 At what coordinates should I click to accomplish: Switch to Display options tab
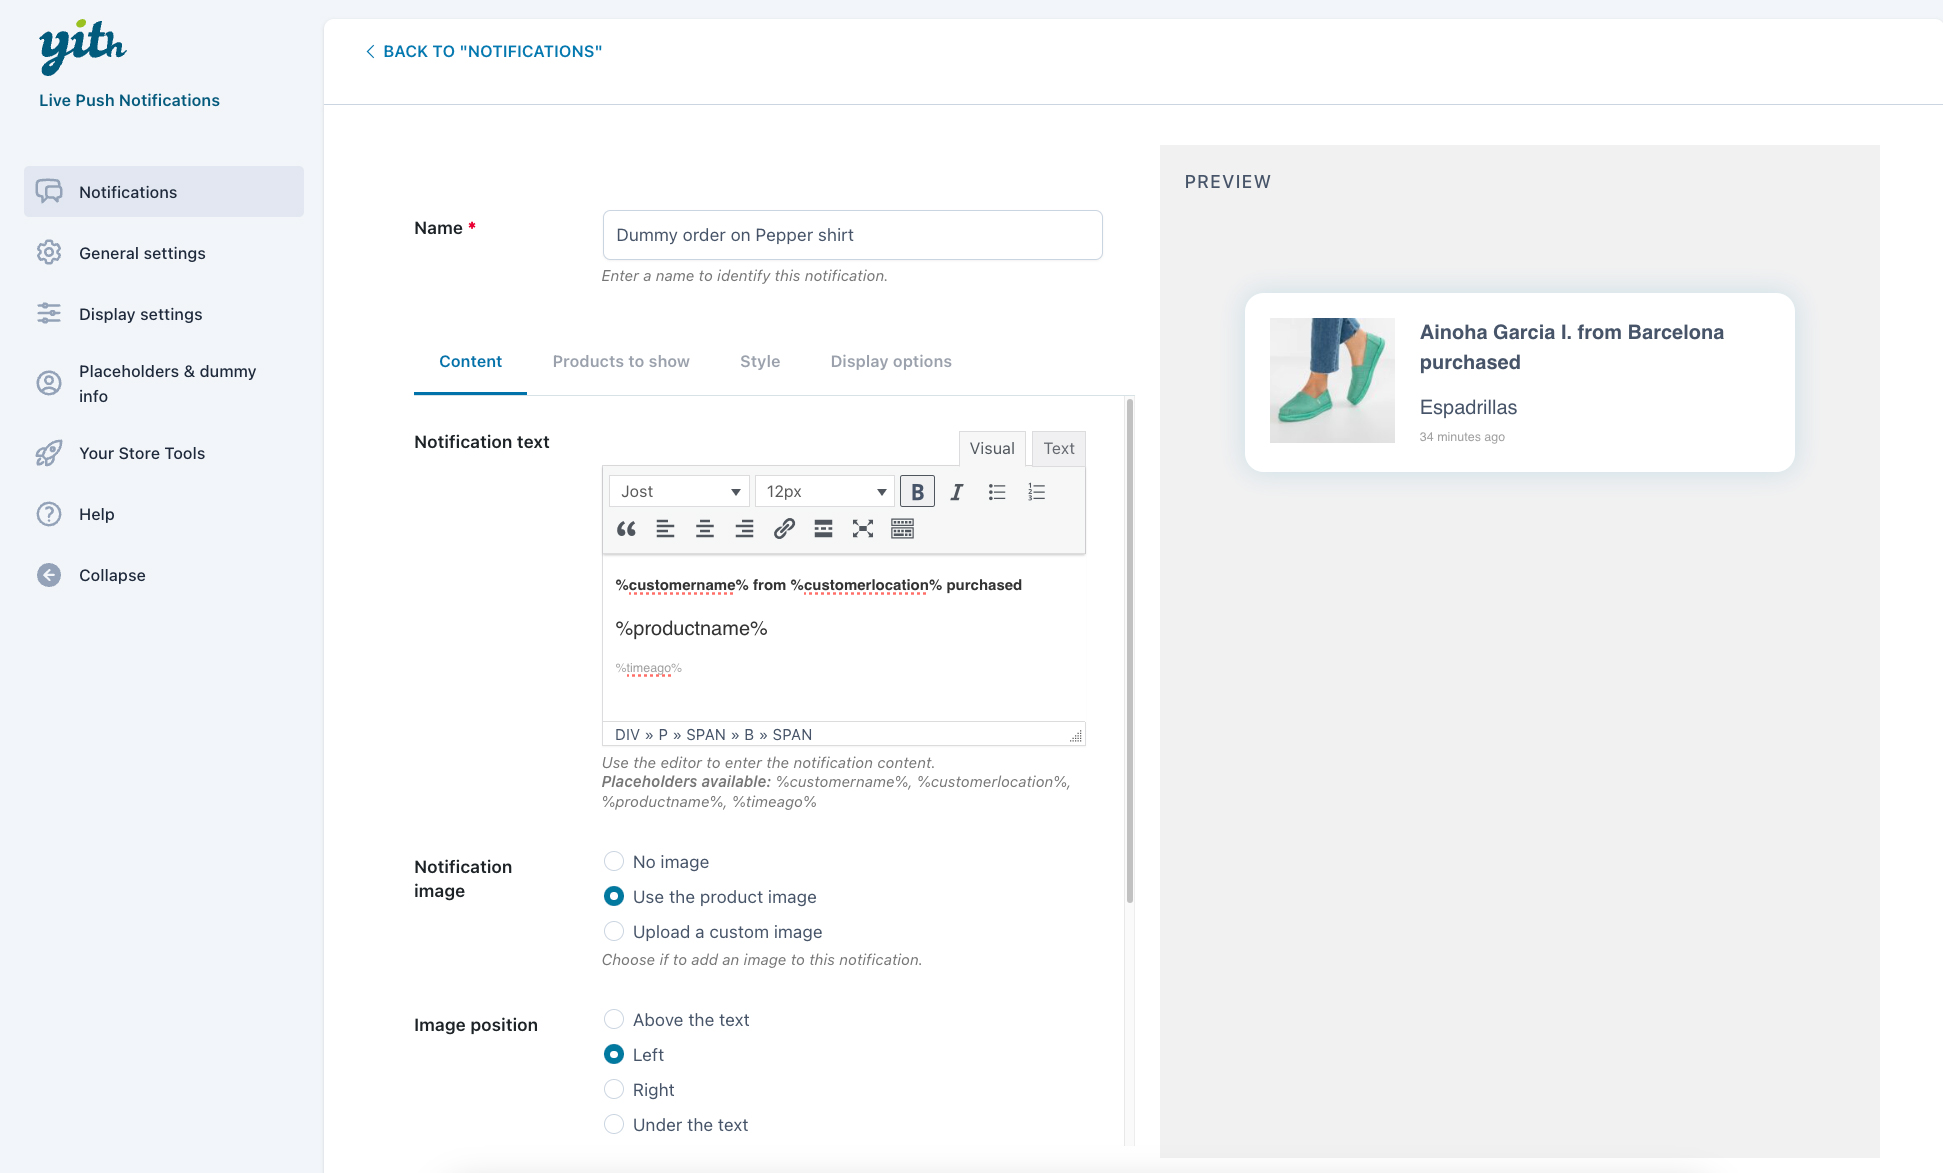[891, 361]
